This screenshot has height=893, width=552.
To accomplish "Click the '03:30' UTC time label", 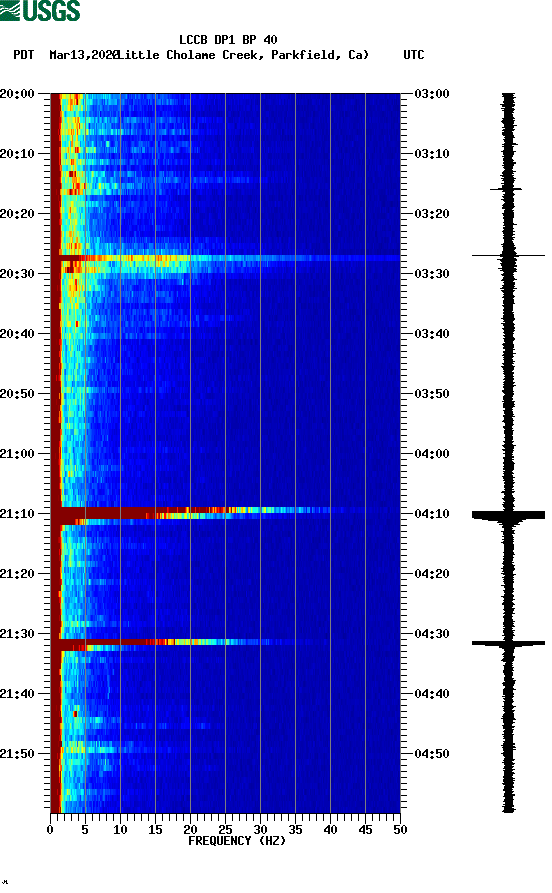I will 432,274.
